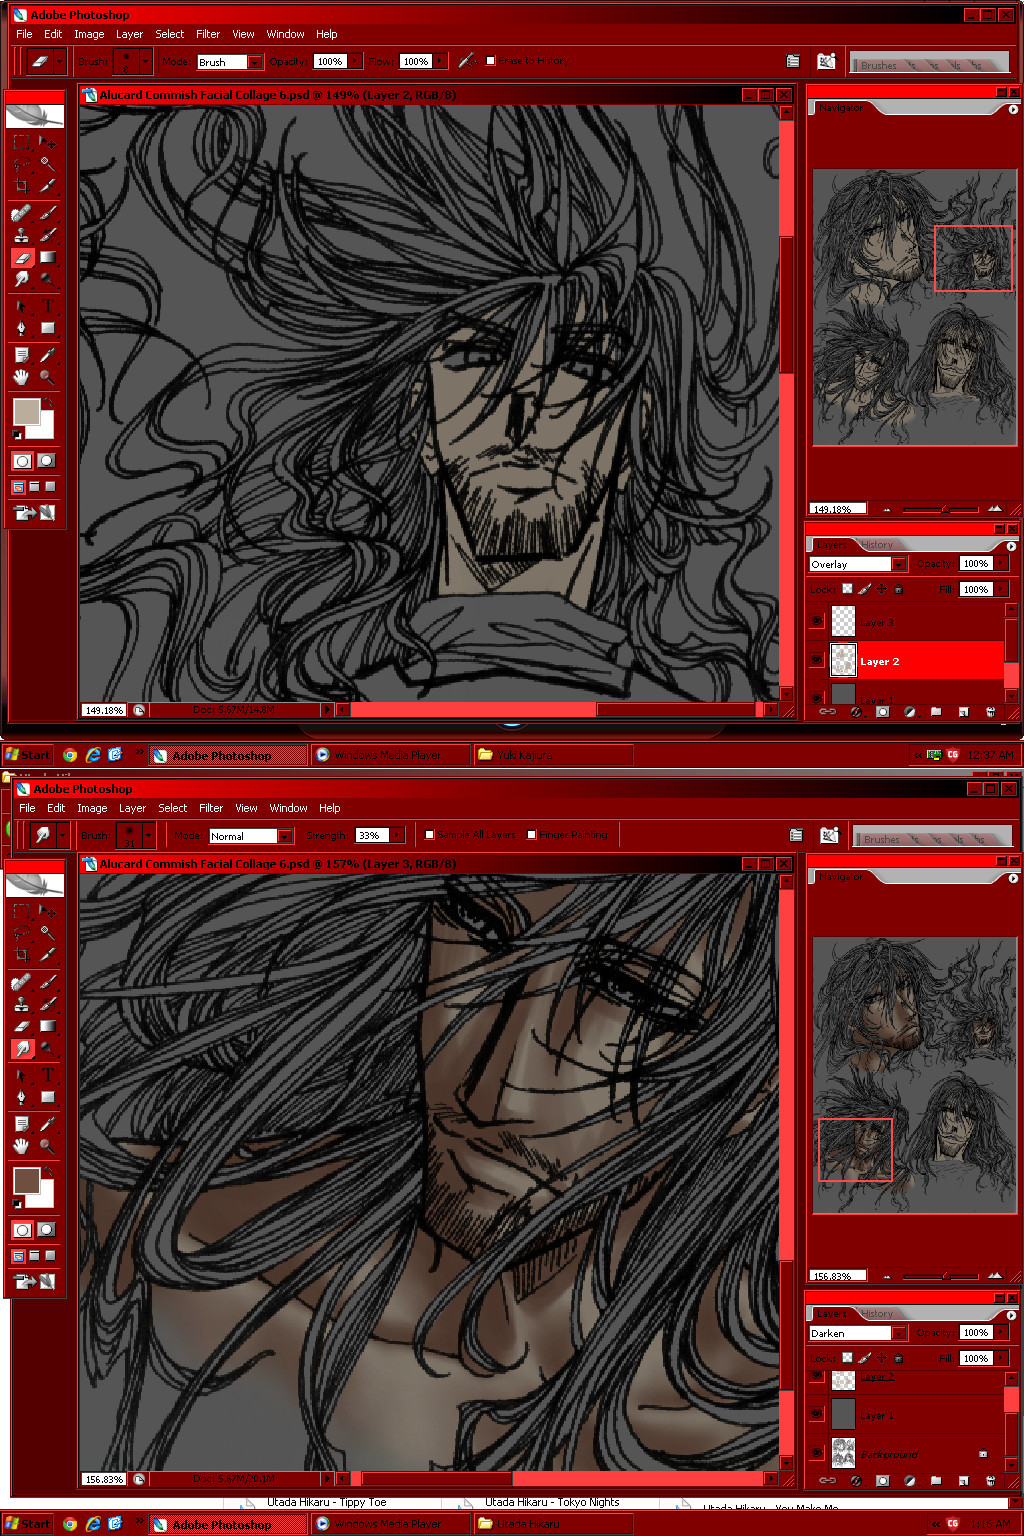Open the Select menu in the 157% window
This screenshot has height=1536, width=1024.
click(172, 808)
